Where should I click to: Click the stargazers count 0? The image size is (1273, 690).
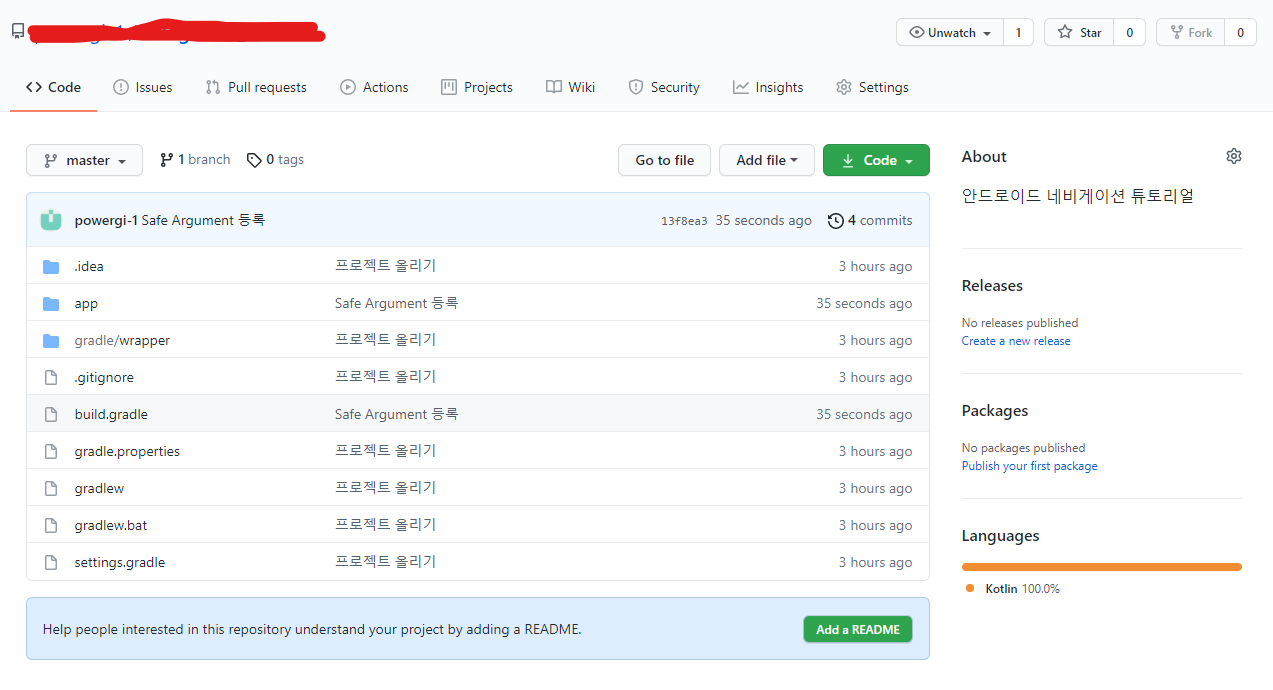click(1129, 32)
